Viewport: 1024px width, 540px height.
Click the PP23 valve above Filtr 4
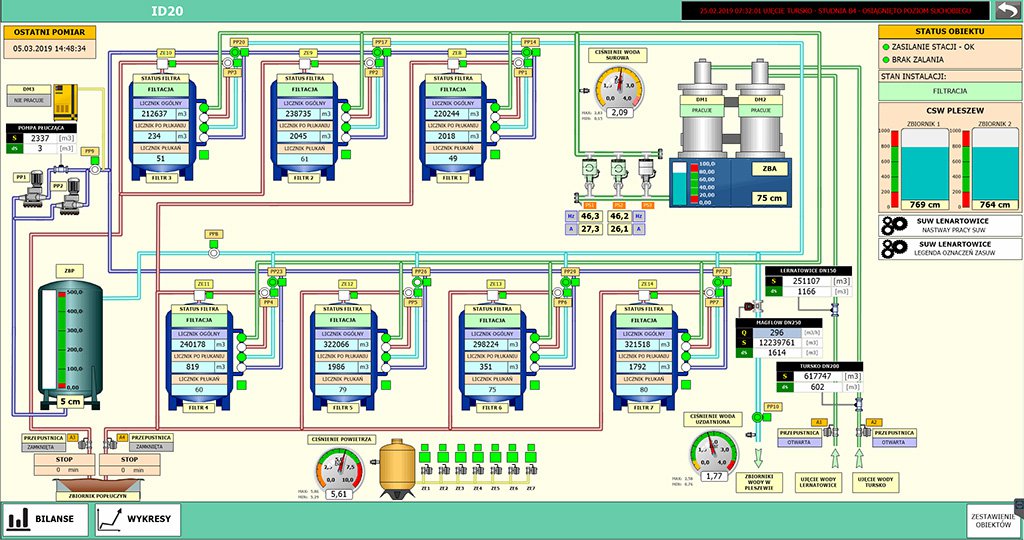[x=272, y=282]
